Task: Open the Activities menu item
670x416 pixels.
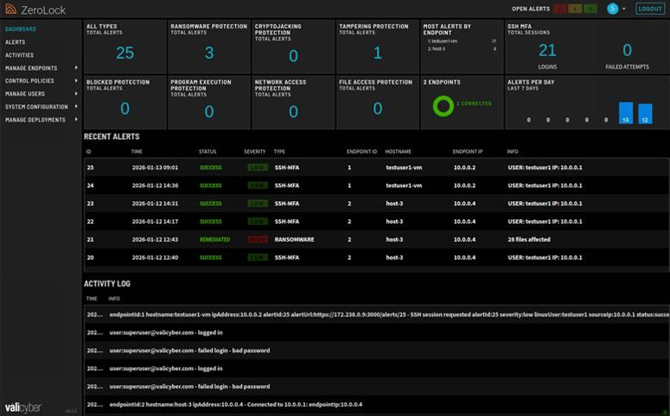Action: [x=19, y=55]
